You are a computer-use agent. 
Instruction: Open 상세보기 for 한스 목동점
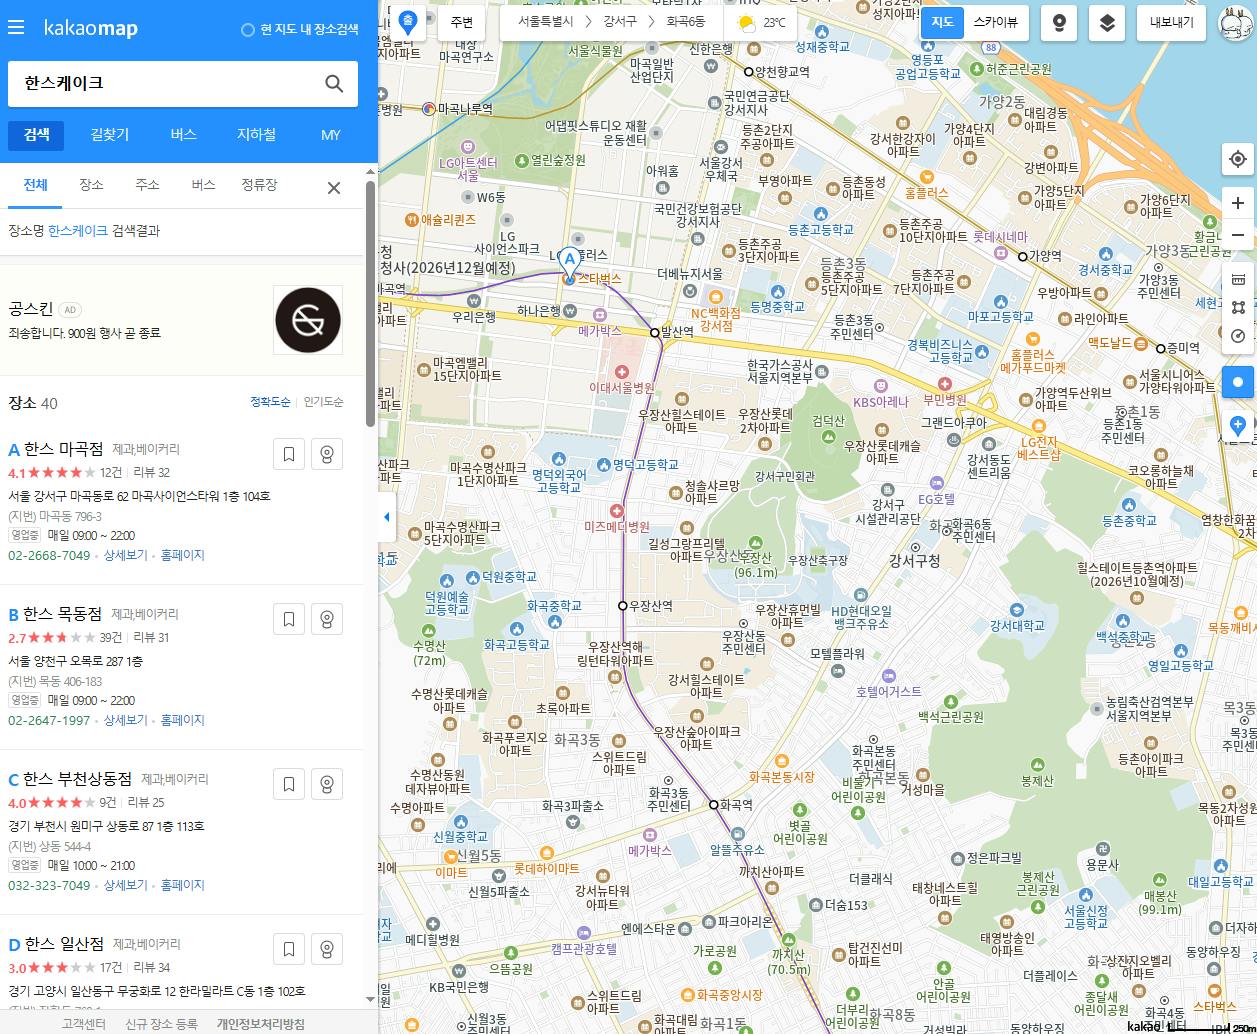coord(126,720)
